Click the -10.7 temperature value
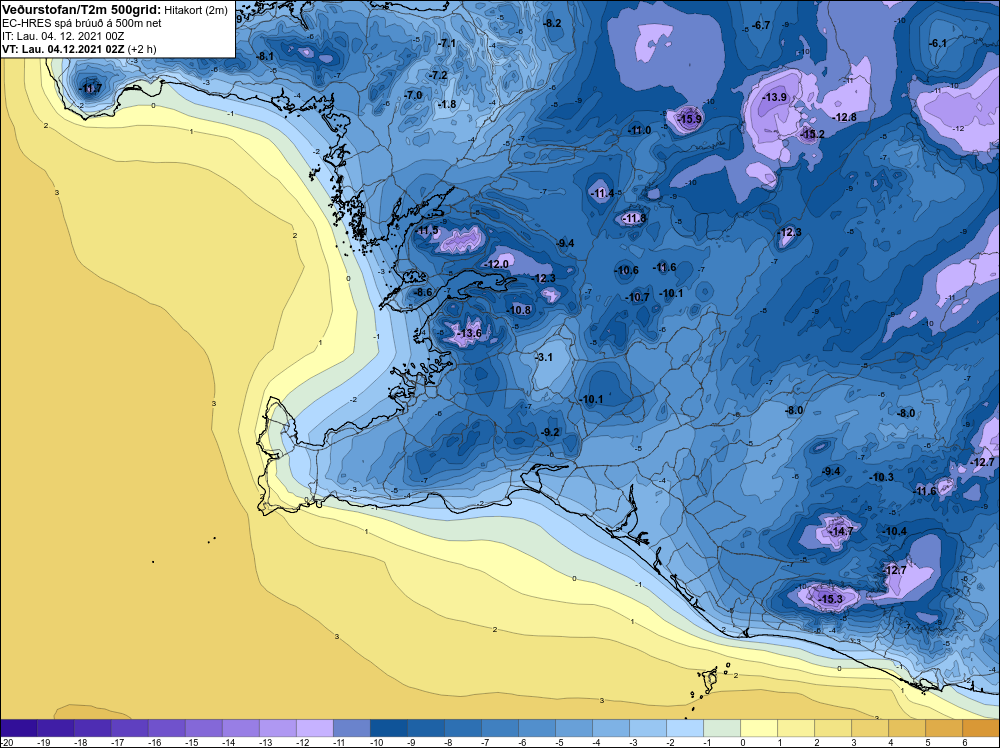The width and height of the screenshot is (1000, 748). point(637,297)
